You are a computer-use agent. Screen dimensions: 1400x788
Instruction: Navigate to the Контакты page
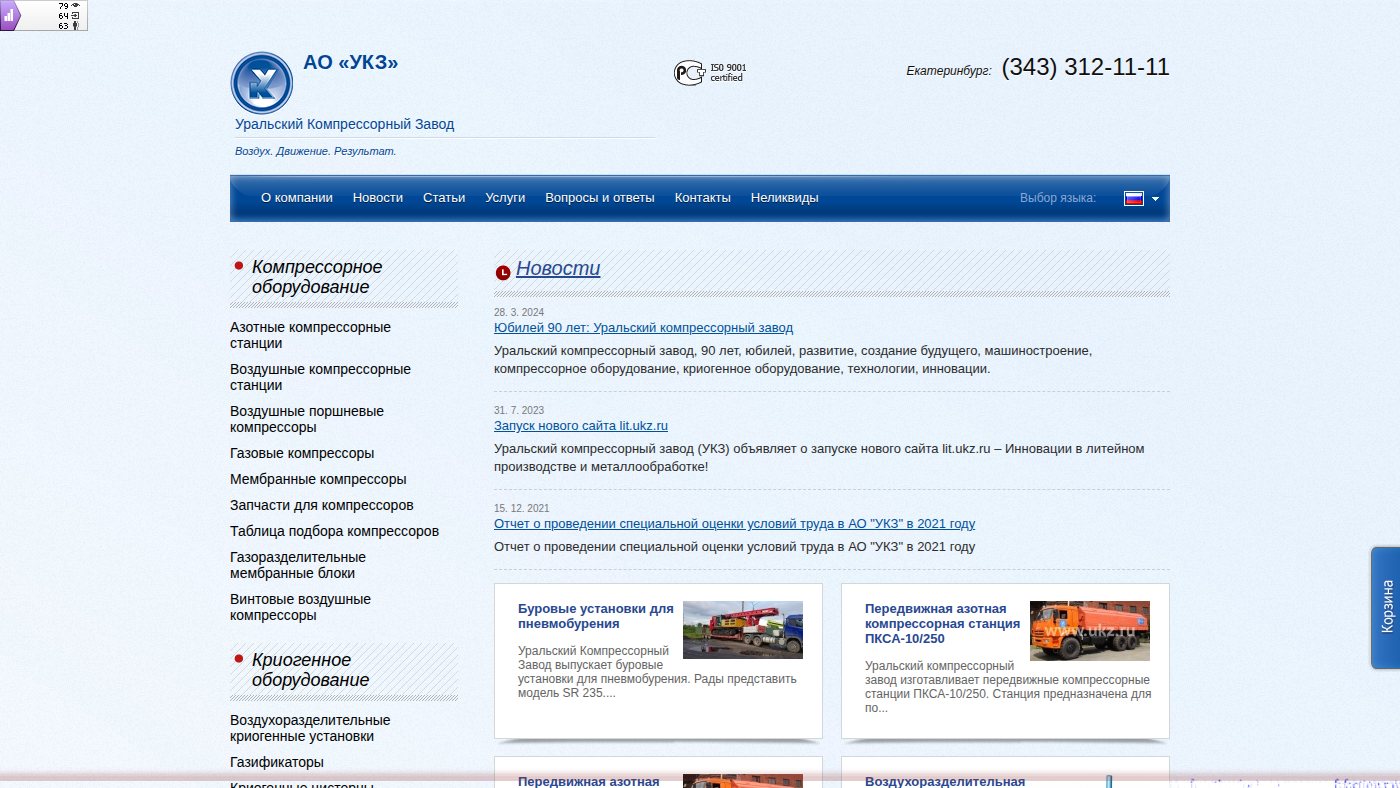(703, 198)
